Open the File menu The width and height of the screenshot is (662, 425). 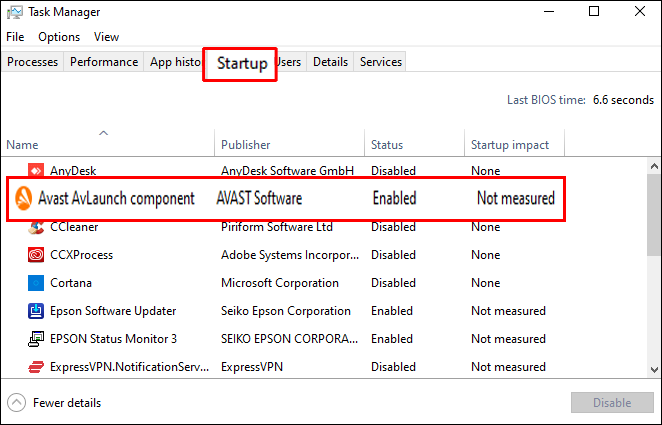point(15,37)
